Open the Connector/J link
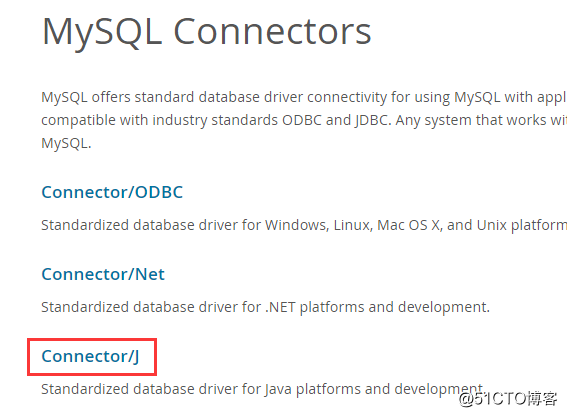This screenshot has height=417, width=567. tap(90, 356)
